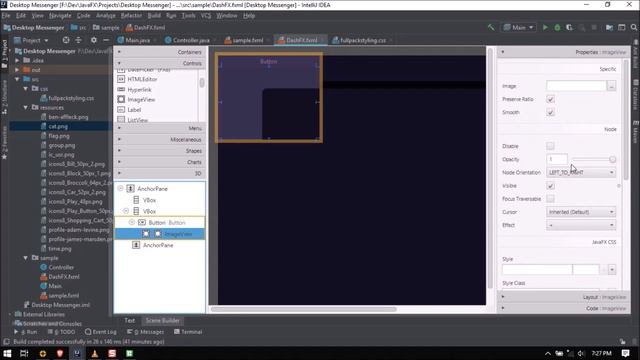Toggle the Visible checkbox
This screenshot has height=360, width=640.
click(x=550, y=186)
